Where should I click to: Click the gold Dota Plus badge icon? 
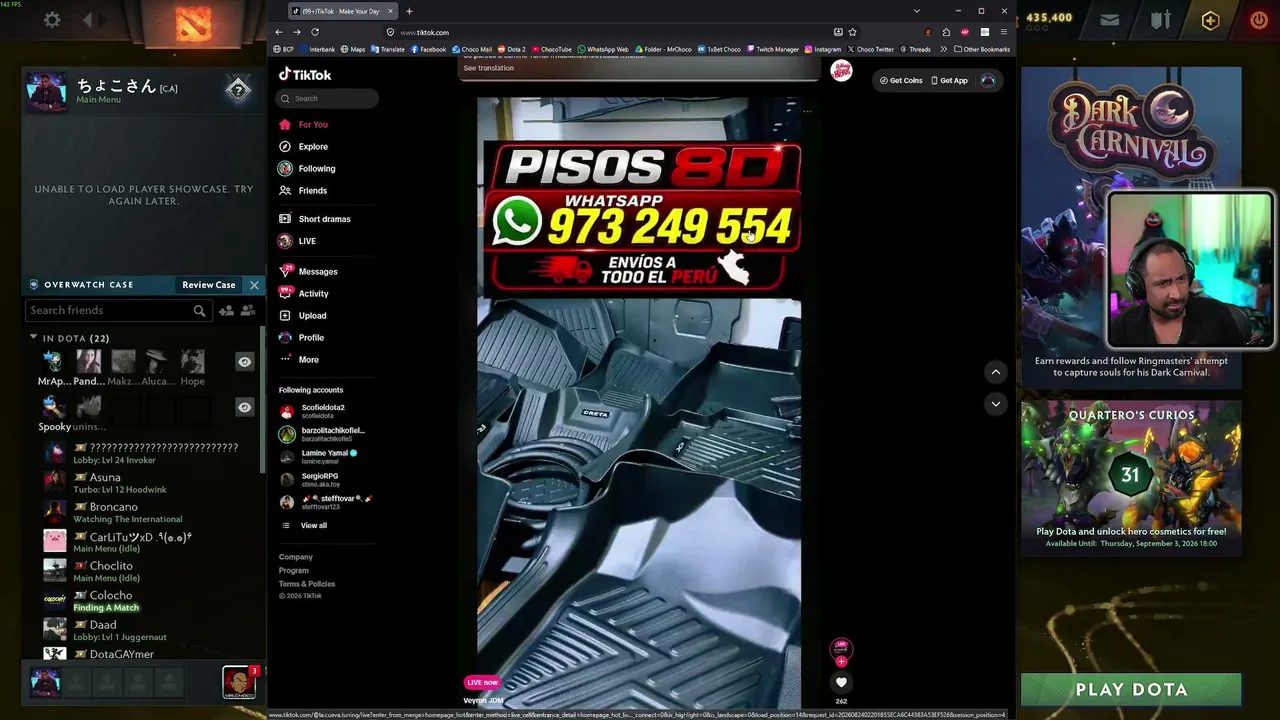click(1210, 20)
